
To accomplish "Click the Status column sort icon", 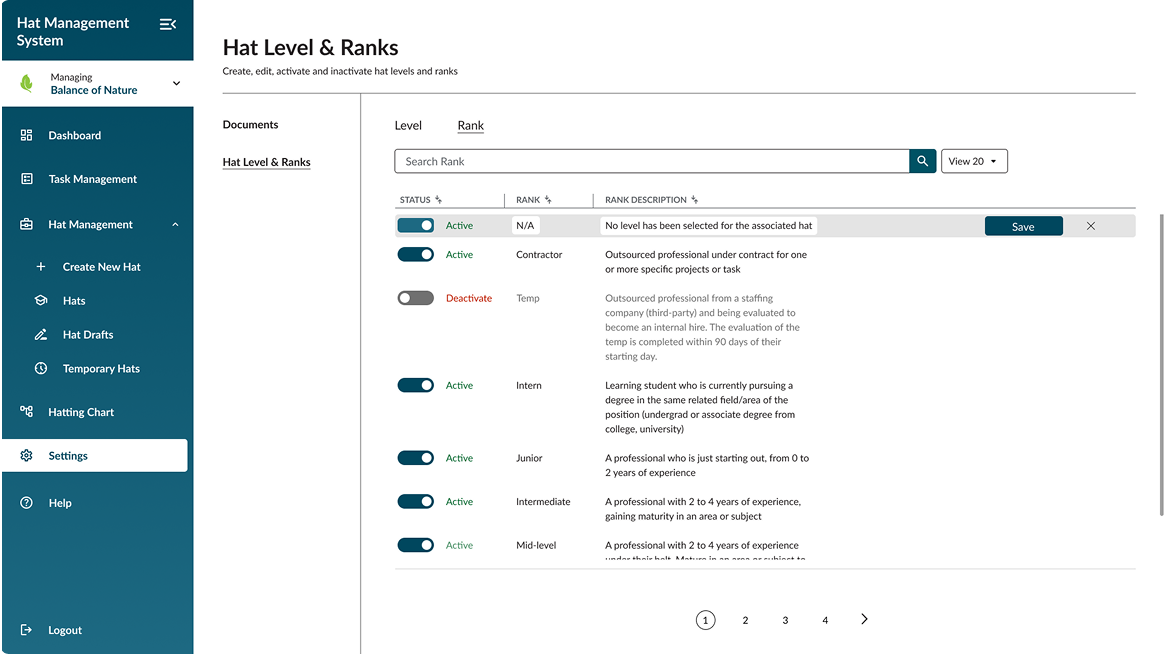I will coord(439,200).
